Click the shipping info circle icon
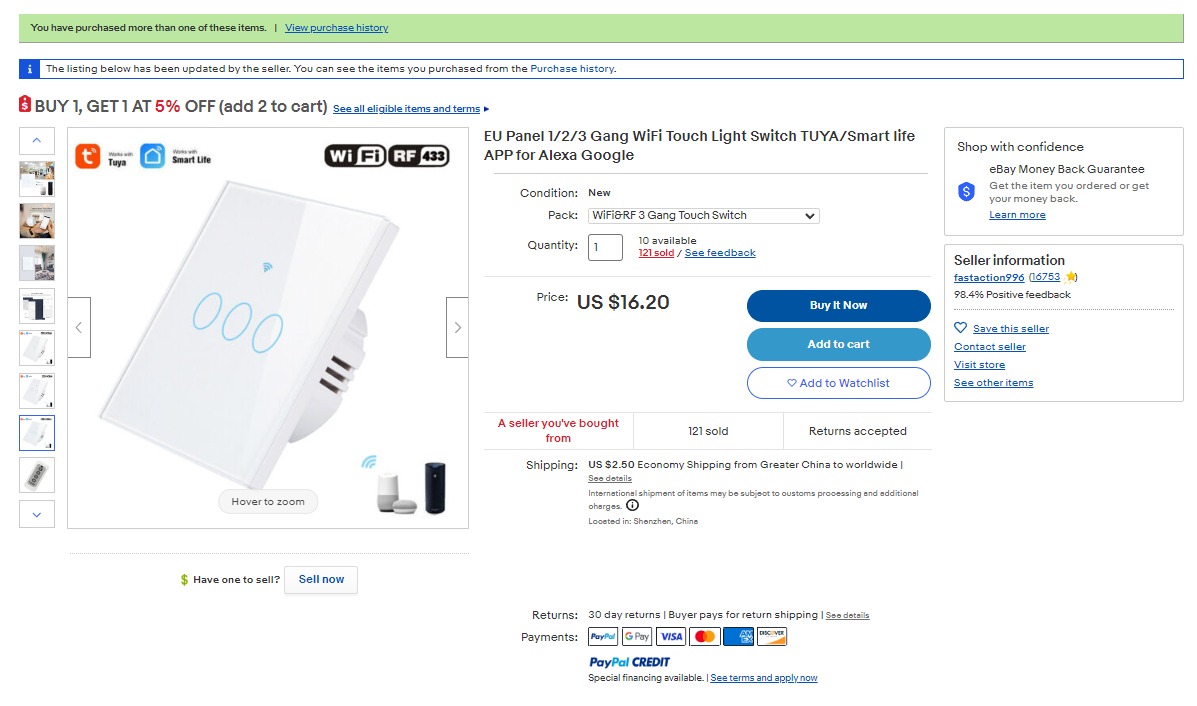Screen dimensions: 1197x706 [x=632, y=506]
